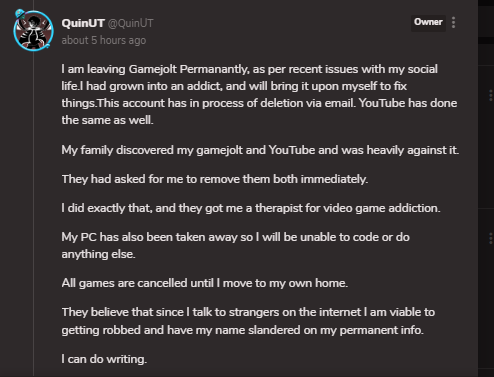
Task: Click the 'I did exactly that' sentence
Action: point(251,208)
